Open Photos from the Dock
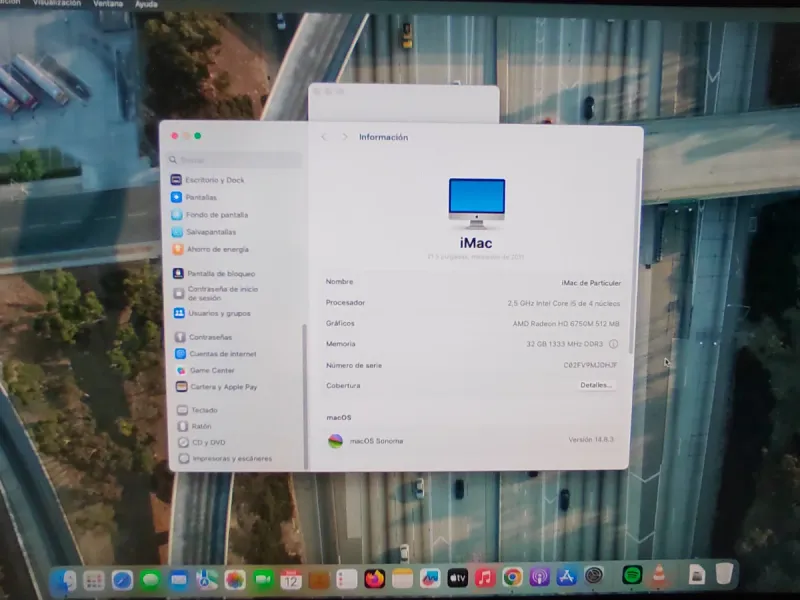 (235, 580)
